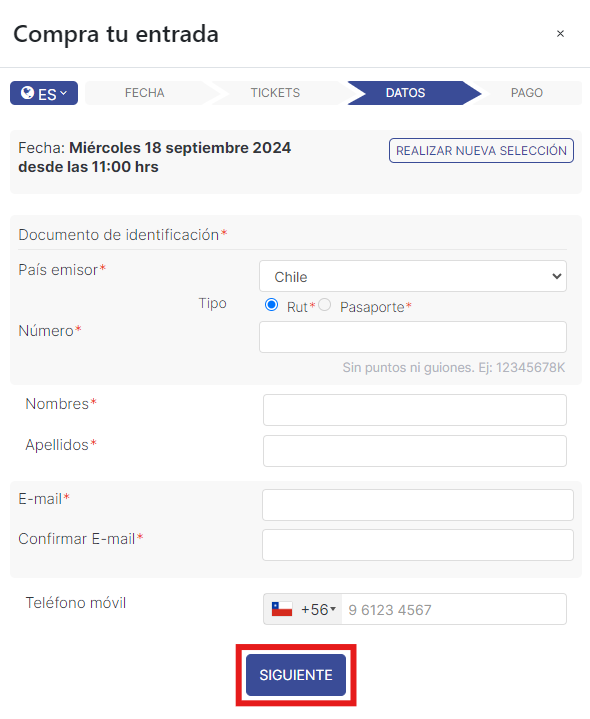The width and height of the screenshot is (590, 719).
Task: Click the SIGUIENTE button
Action: [296, 675]
